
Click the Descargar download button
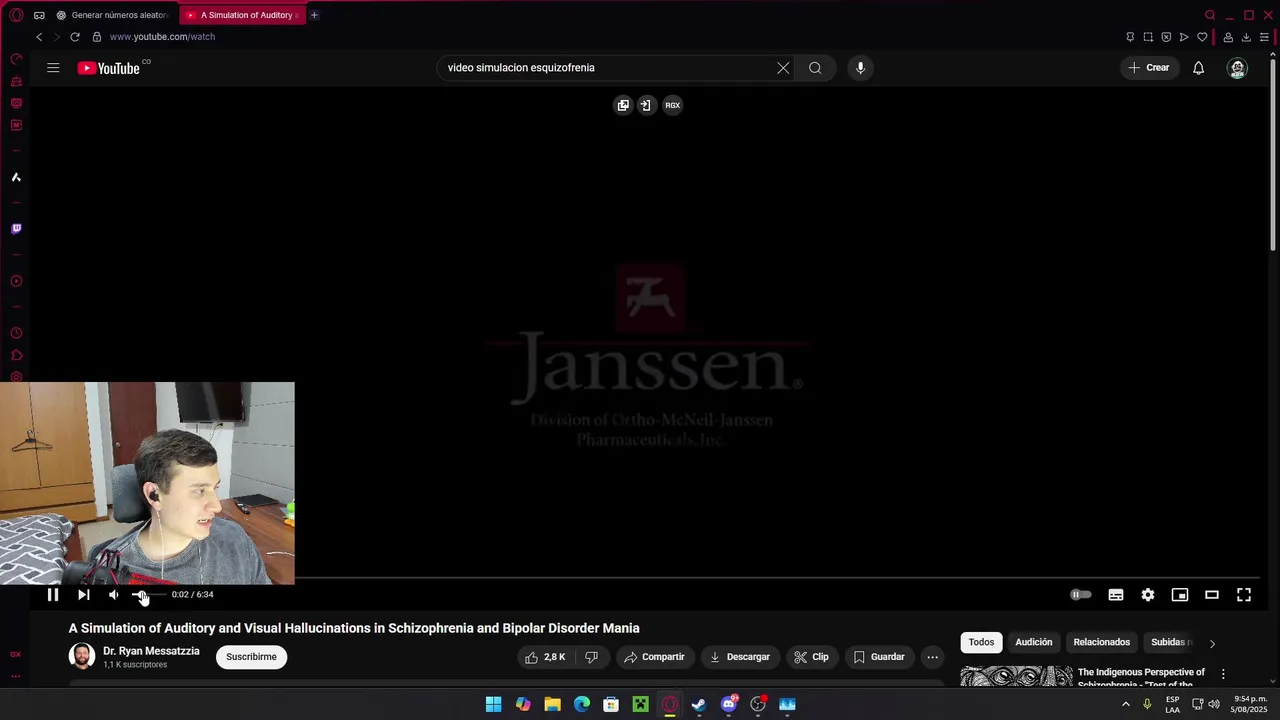pos(740,657)
